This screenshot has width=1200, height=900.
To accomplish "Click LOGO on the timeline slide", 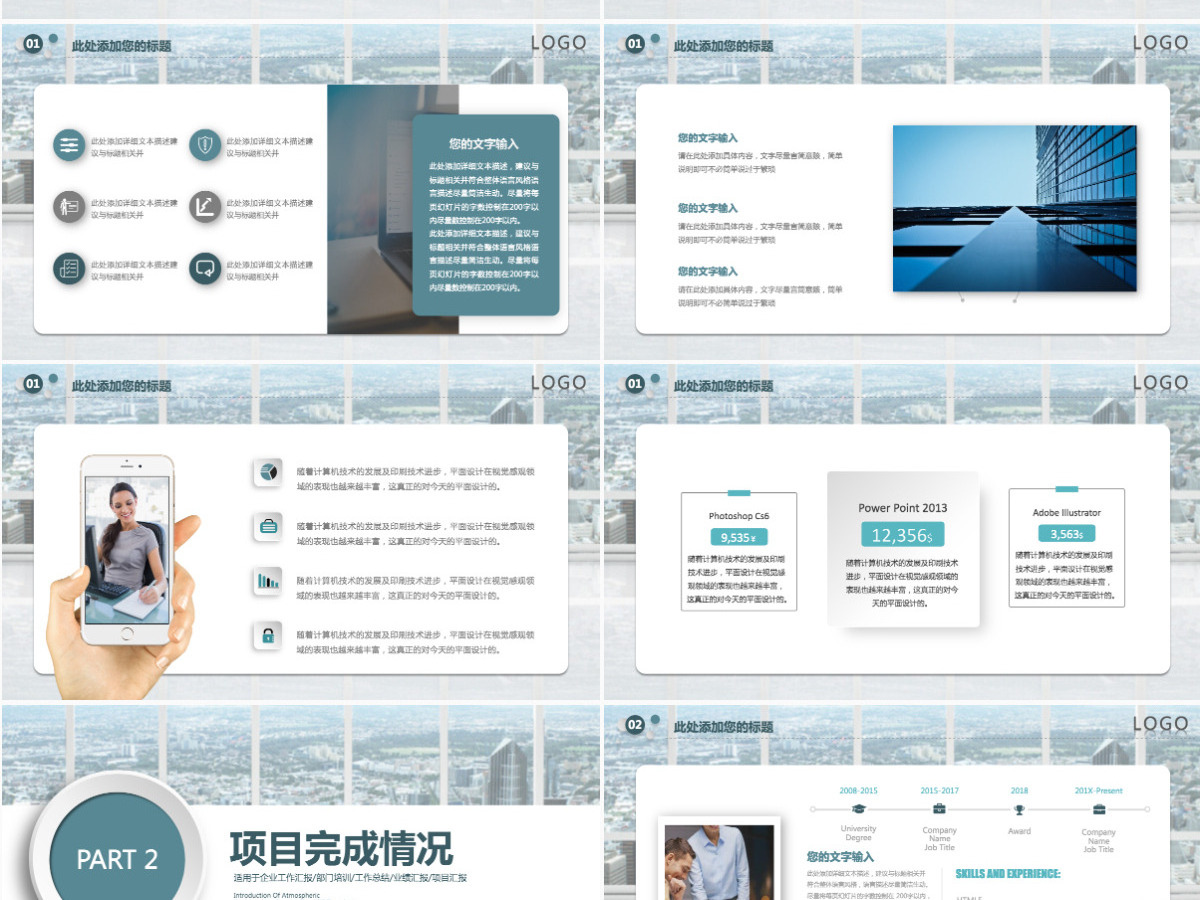I will [1160, 724].
